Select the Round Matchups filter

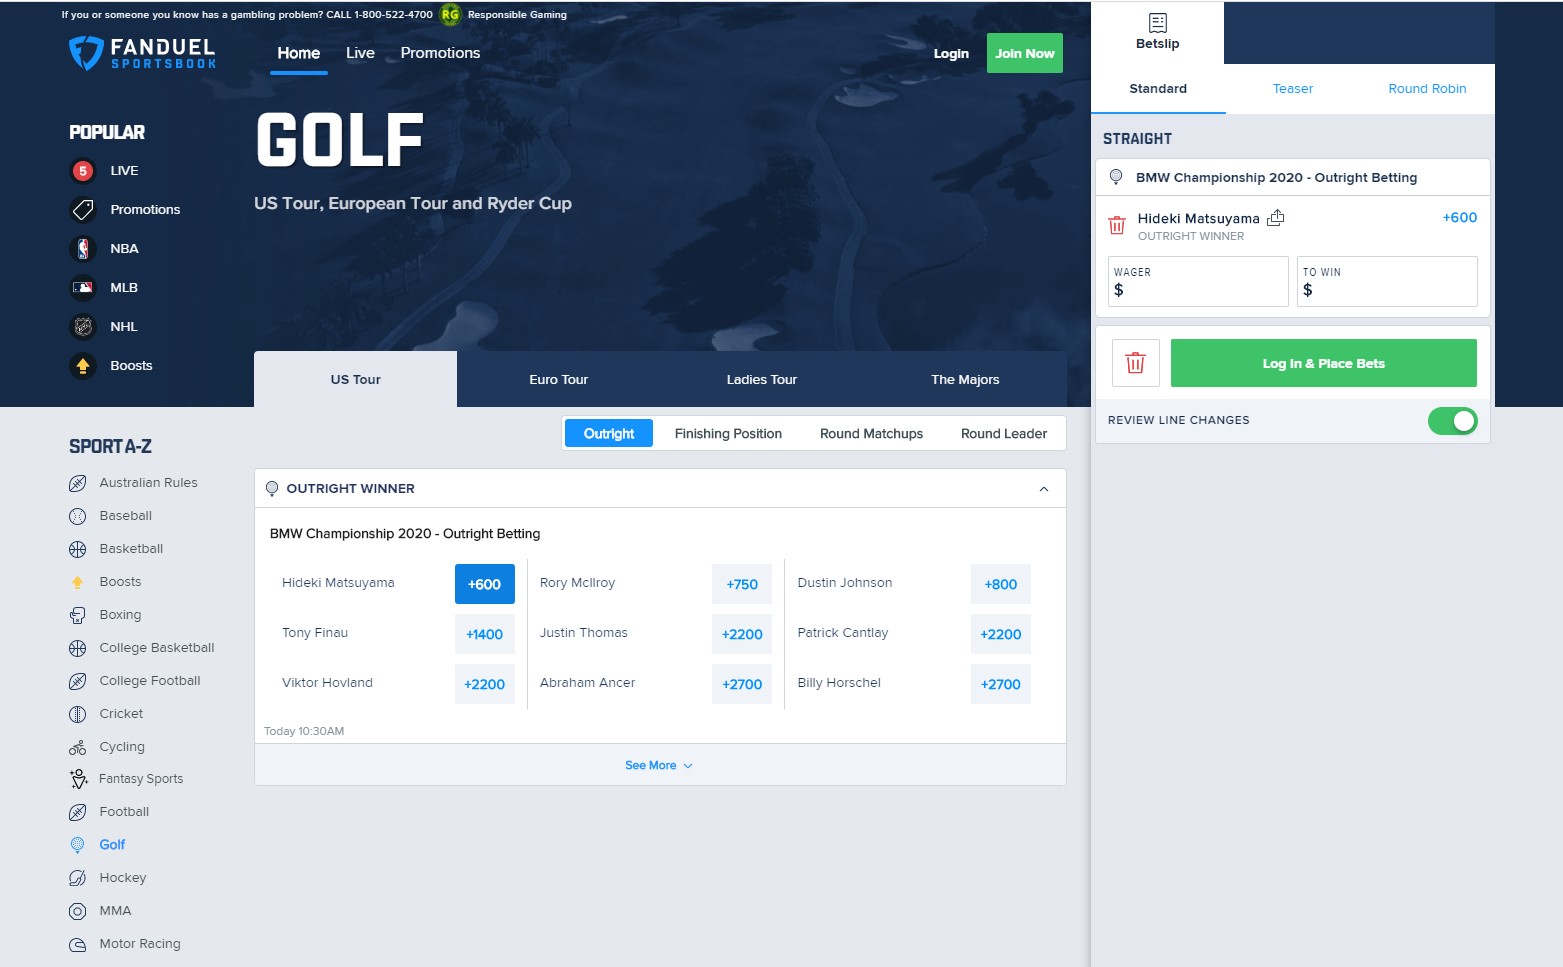871,433
